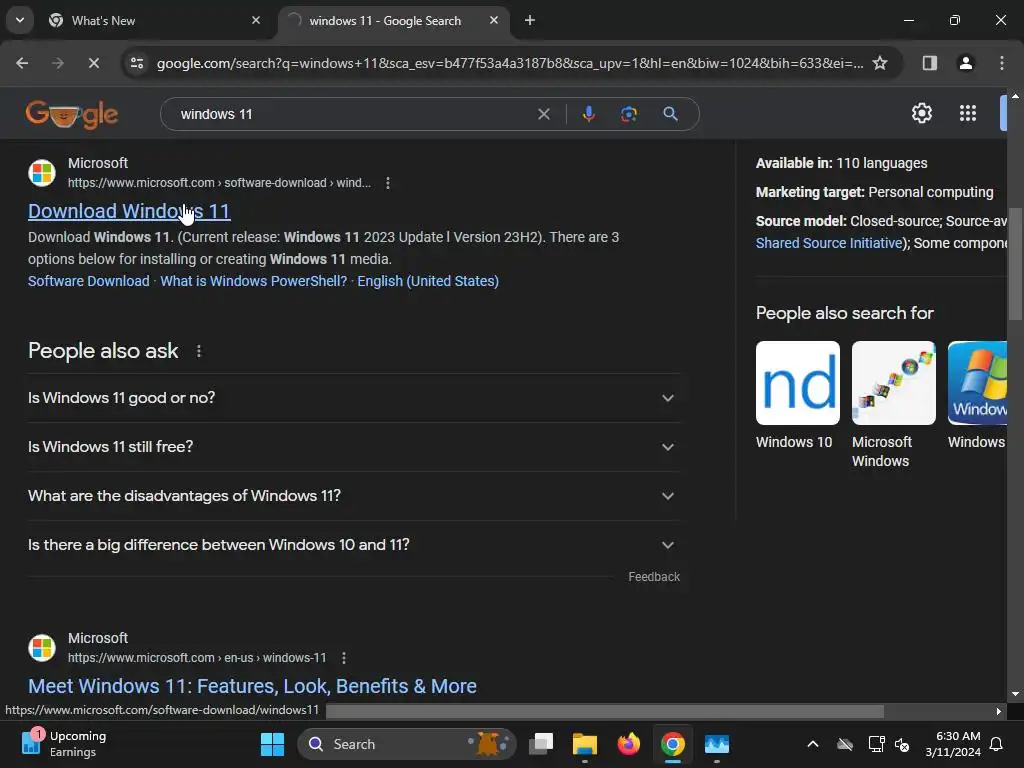Image resolution: width=1024 pixels, height=768 pixels.
Task: Open Task View from the taskbar
Action: tap(541, 744)
